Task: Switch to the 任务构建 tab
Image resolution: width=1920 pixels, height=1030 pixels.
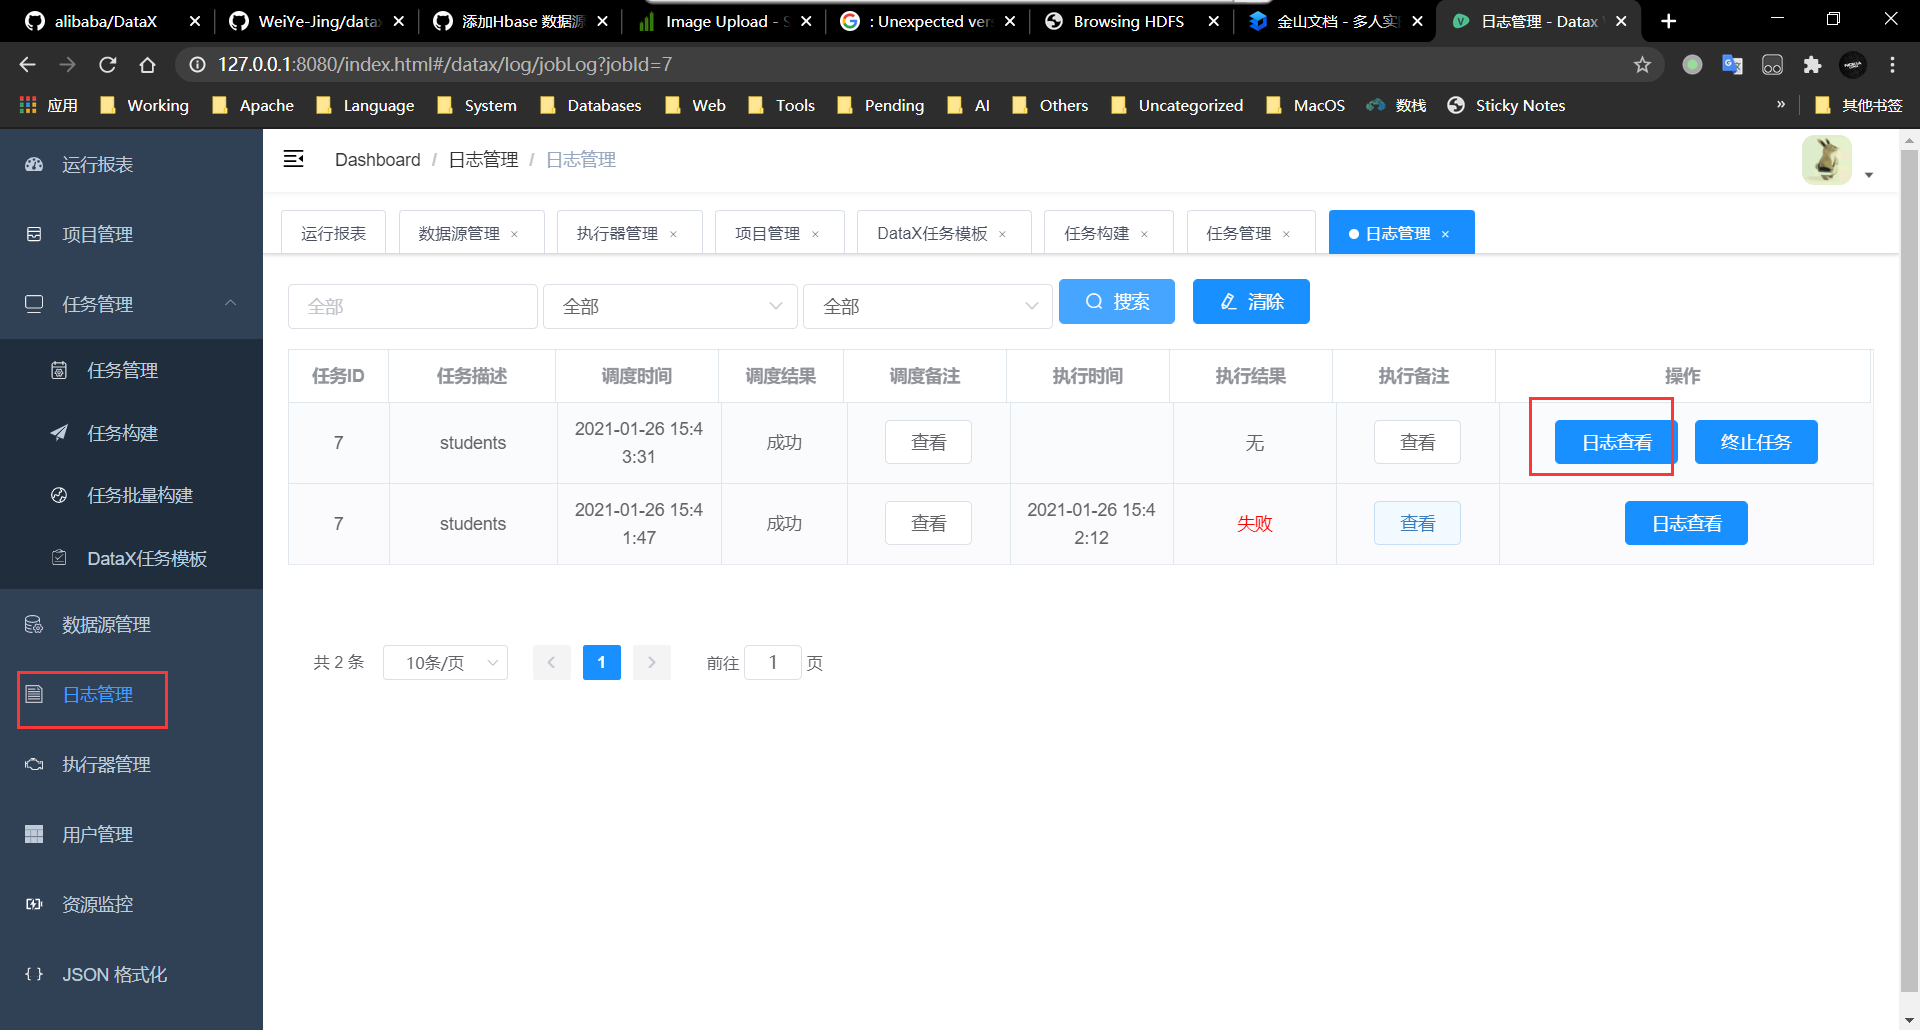Action: [1097, 232]
